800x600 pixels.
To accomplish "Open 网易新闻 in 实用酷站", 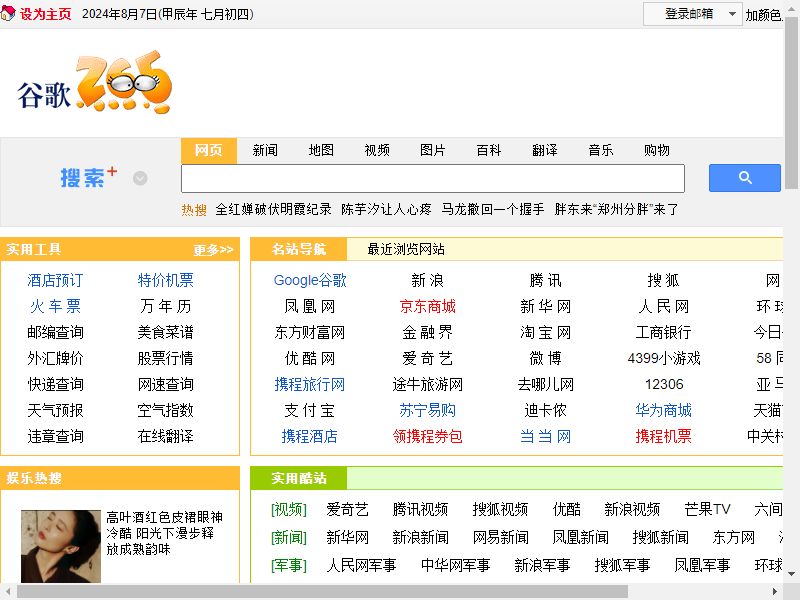I will click(x=501, y=537).
